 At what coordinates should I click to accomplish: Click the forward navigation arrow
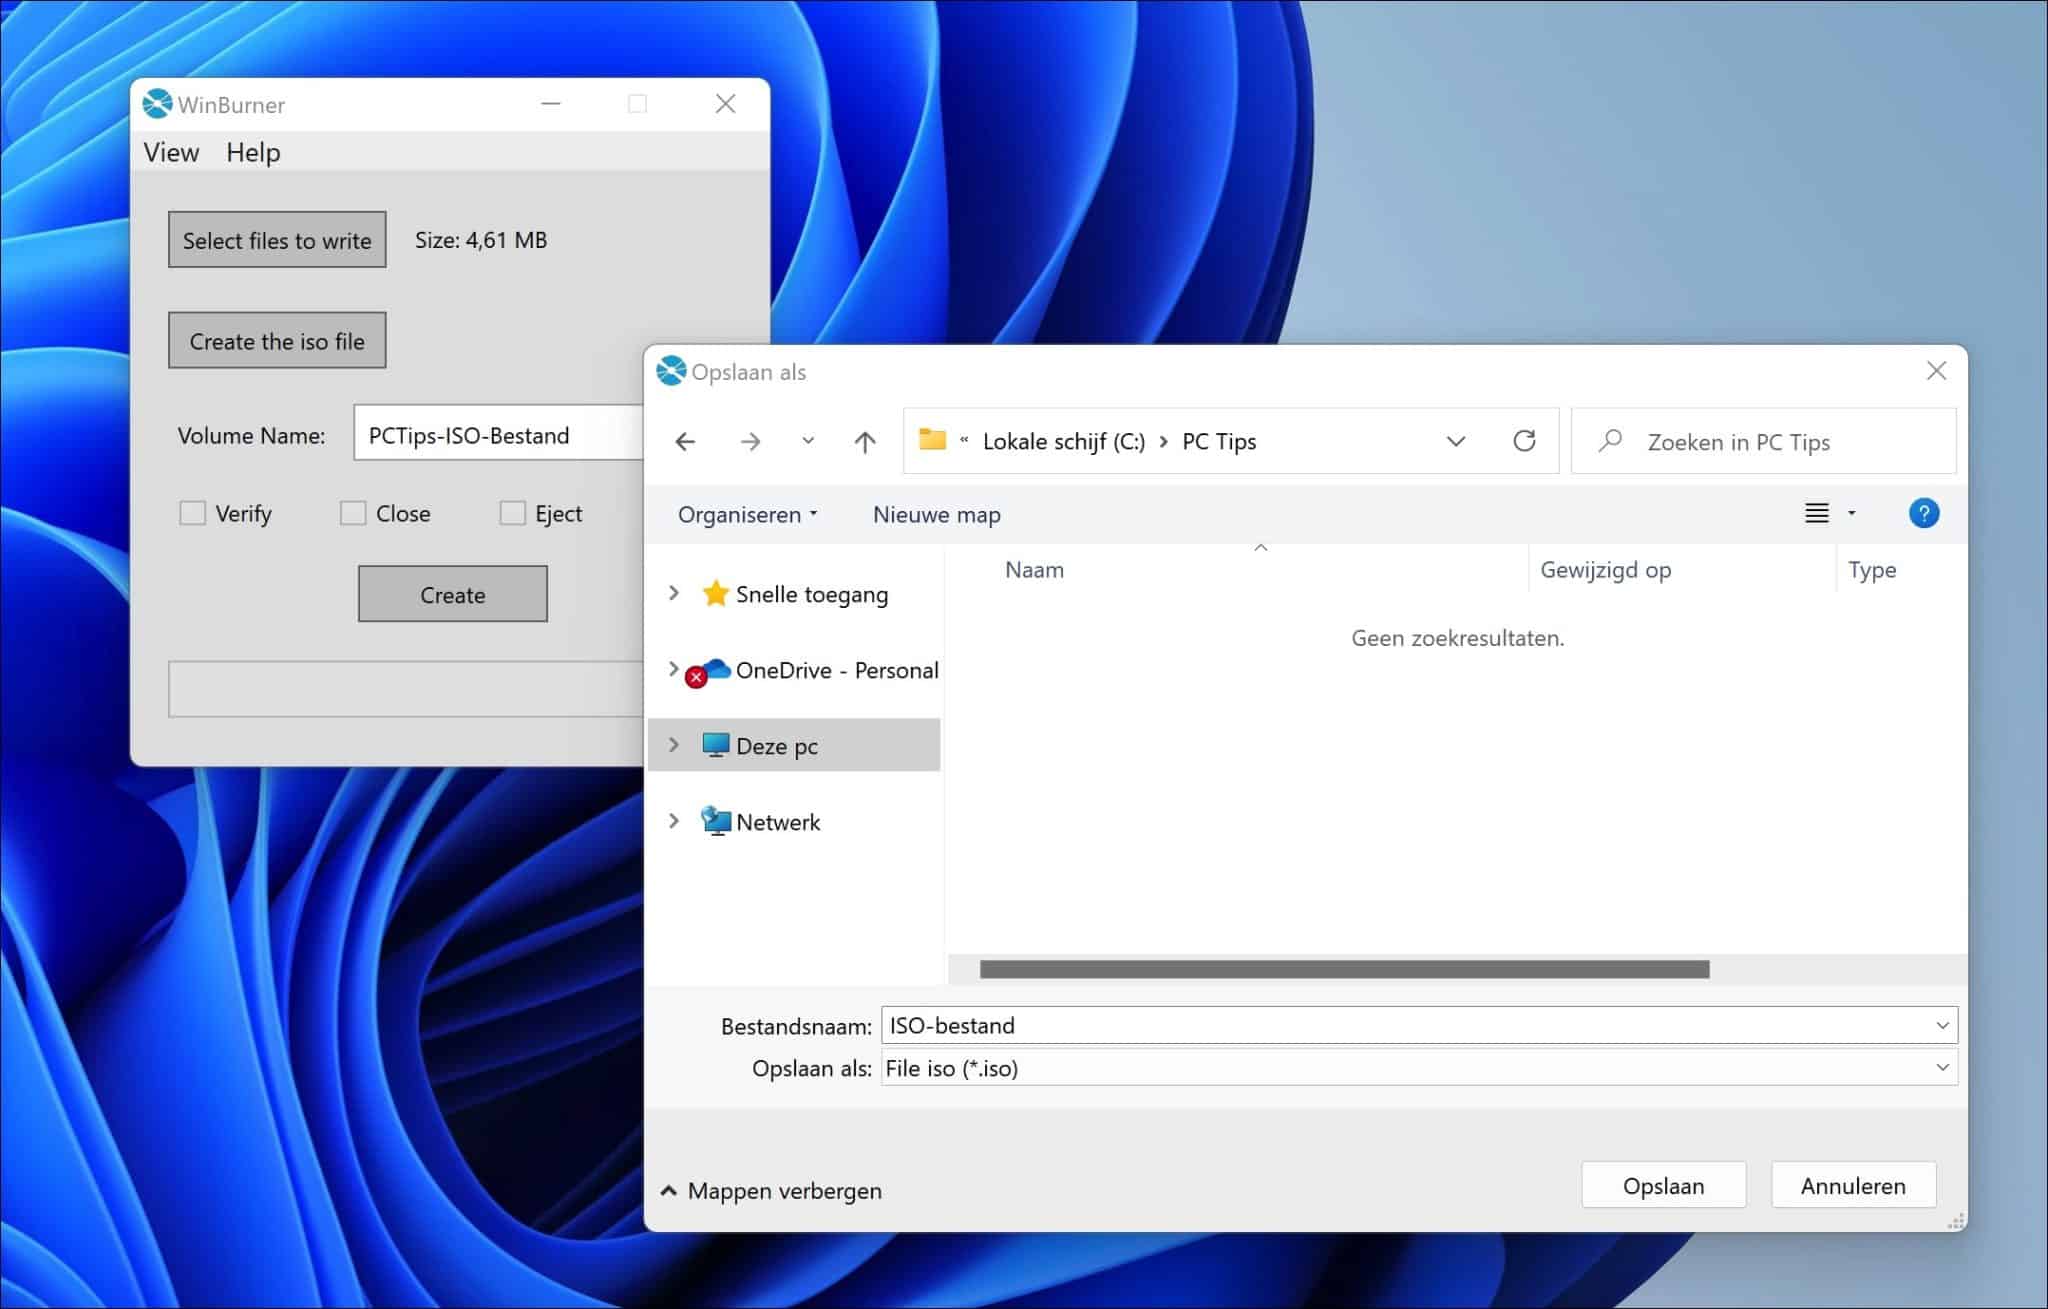coord(750,441)
